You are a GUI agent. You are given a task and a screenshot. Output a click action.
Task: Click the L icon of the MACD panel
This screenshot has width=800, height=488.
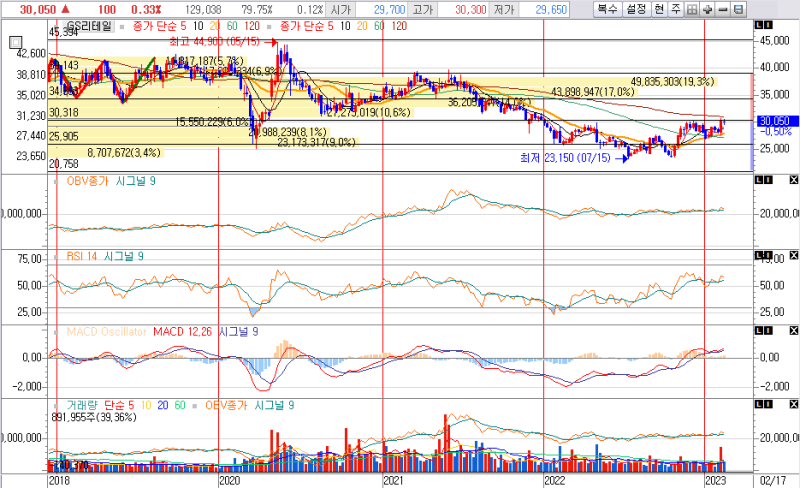[758, 330]
